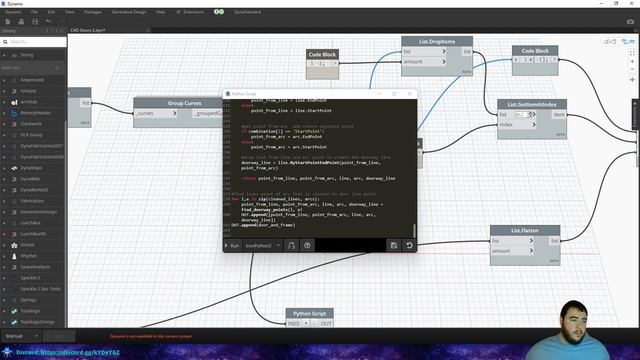This screenshot has width=640, height=360.
Task: Click the greyed Run button in status bar
Action: 59,336
